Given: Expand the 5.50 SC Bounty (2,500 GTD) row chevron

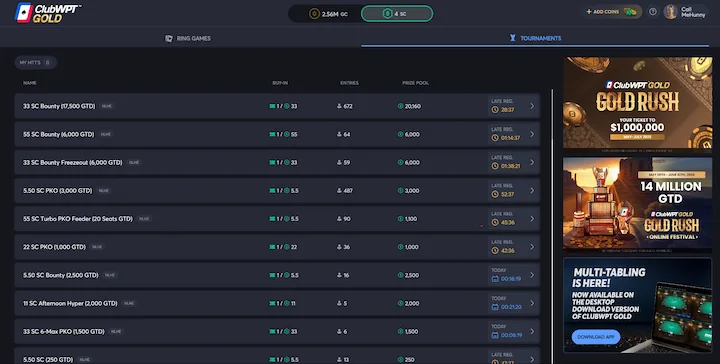Looking at the screenshot, I should (x=532, y=275).
